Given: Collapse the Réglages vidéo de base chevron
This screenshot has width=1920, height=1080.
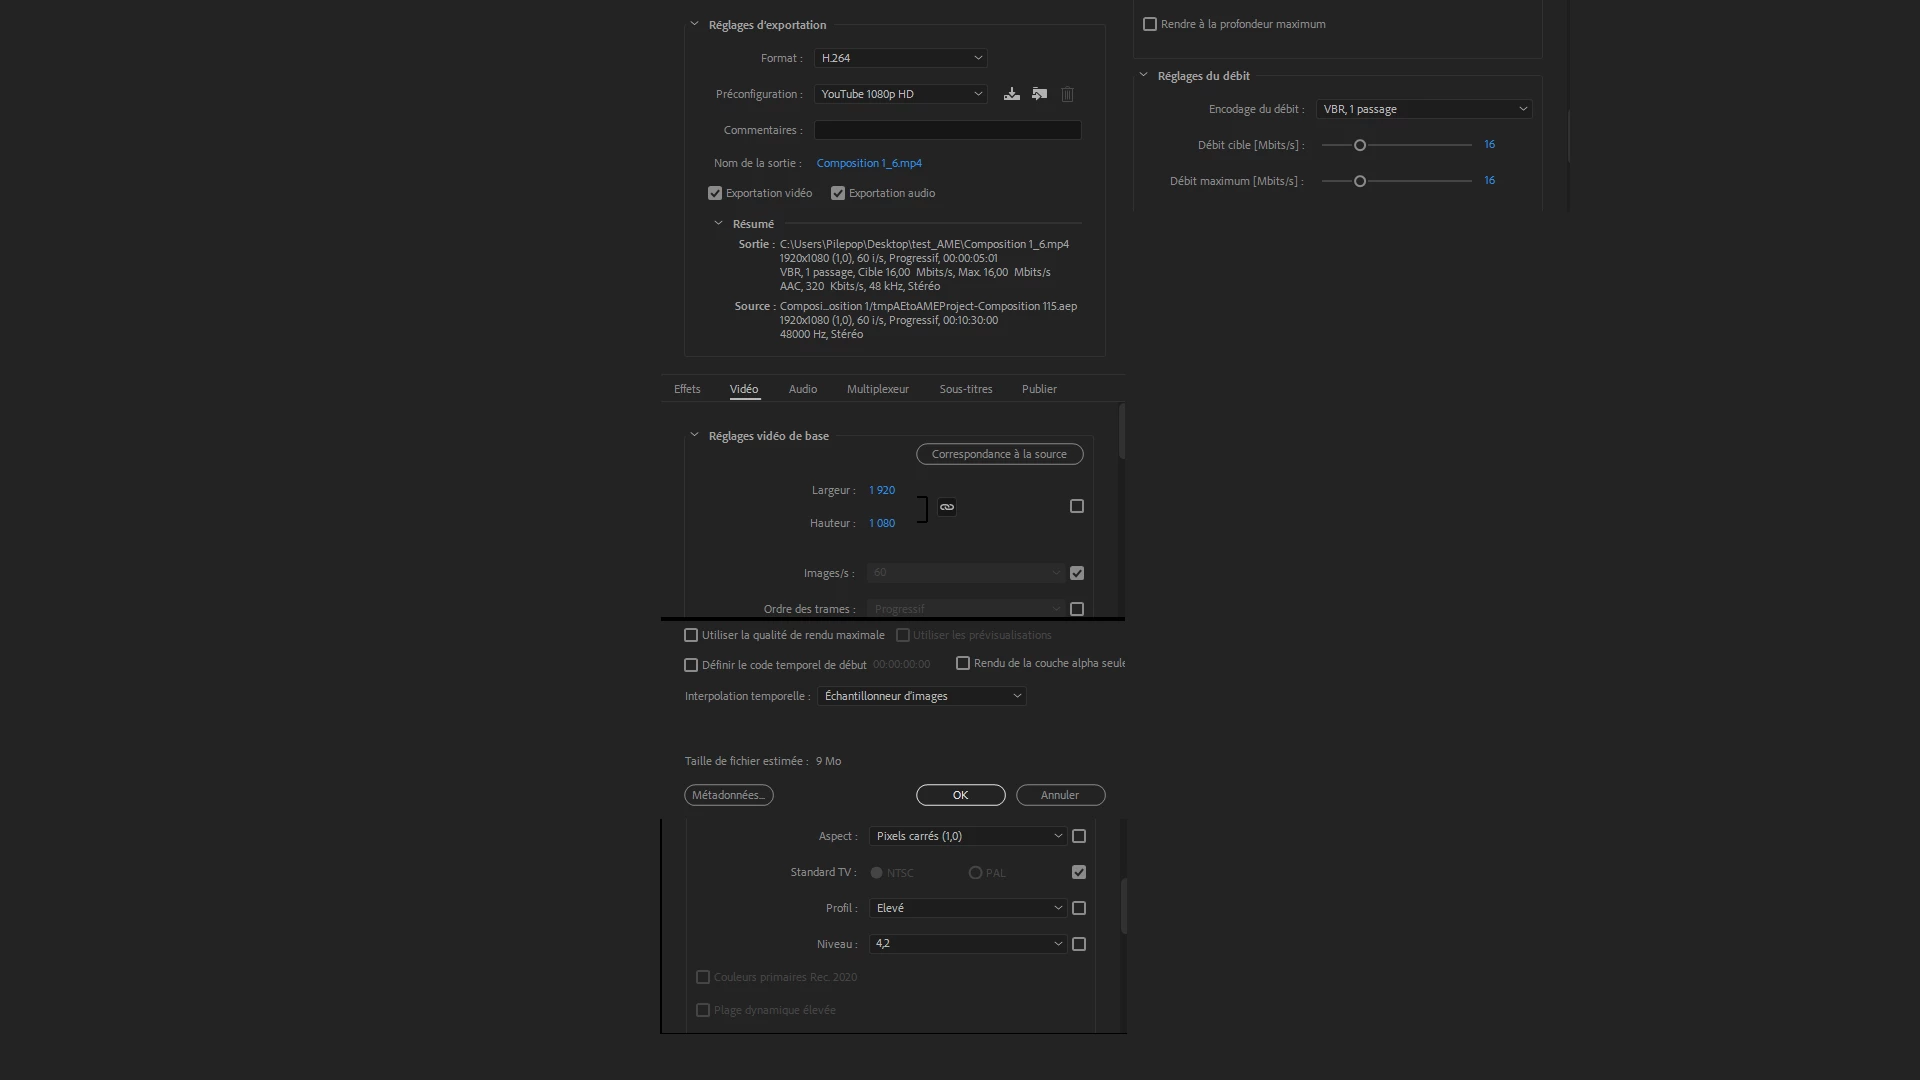Looking at the screenshot, I should 694,435.
